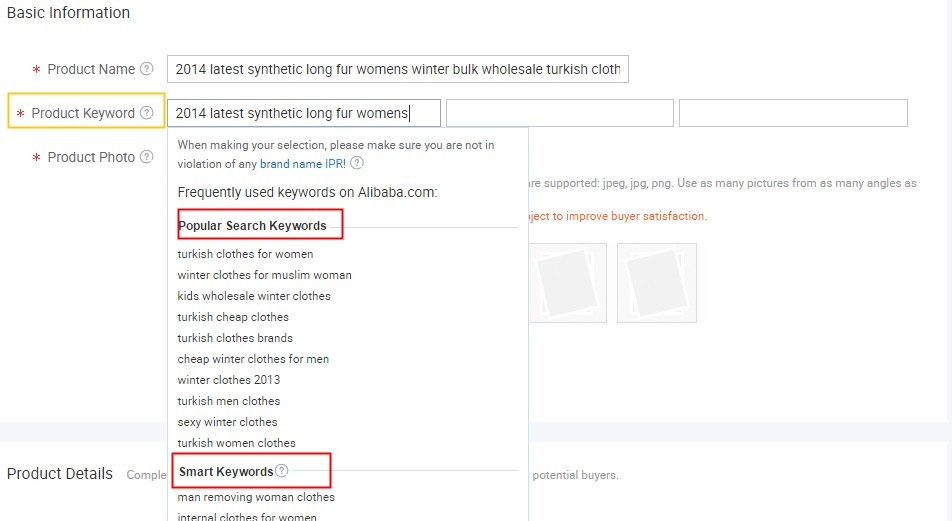Click the second Product Keyword field
This screenshot has width=952, height=521.
559,113
